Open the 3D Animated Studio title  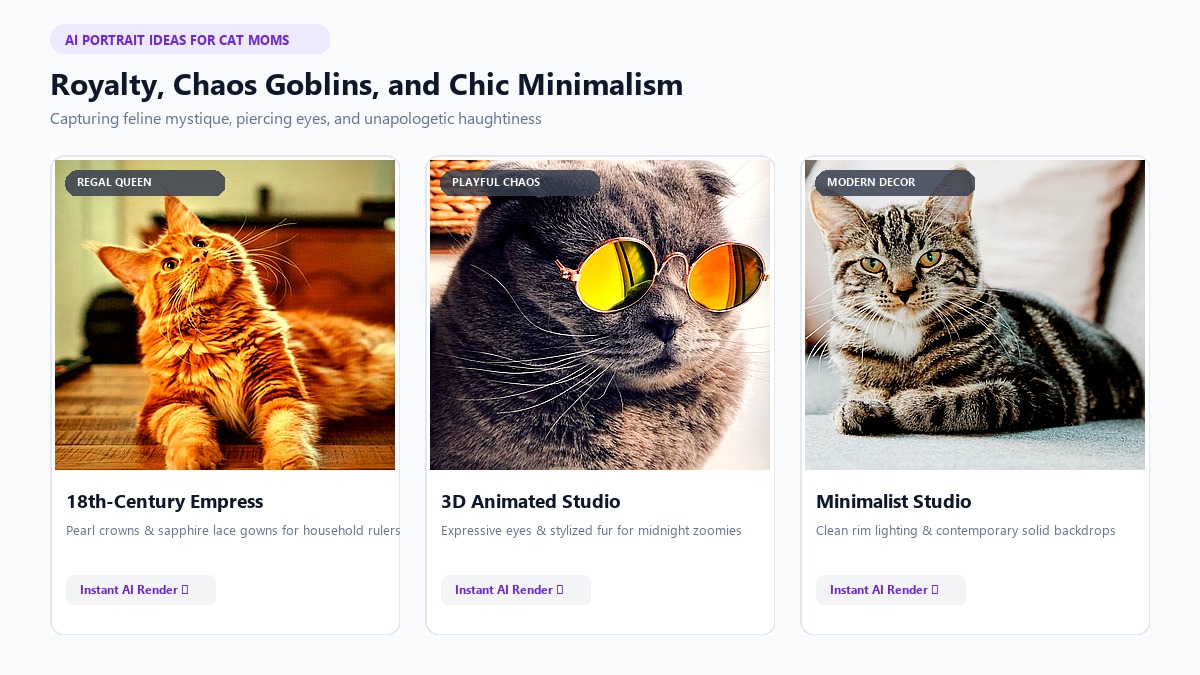pyautogui.click(x=531, y=502)
